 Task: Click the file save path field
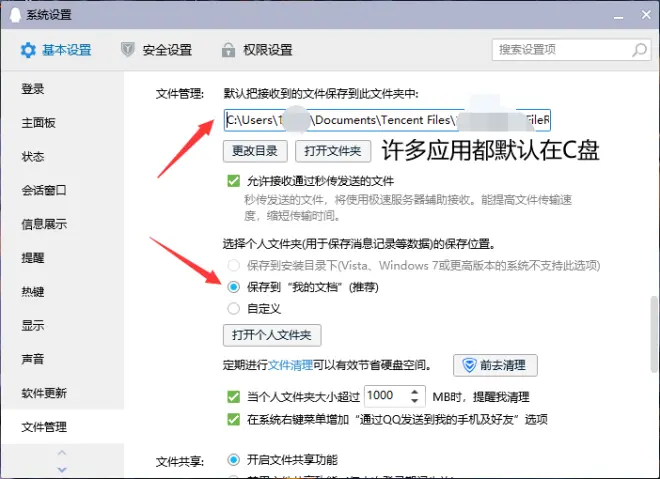(387, 120)
